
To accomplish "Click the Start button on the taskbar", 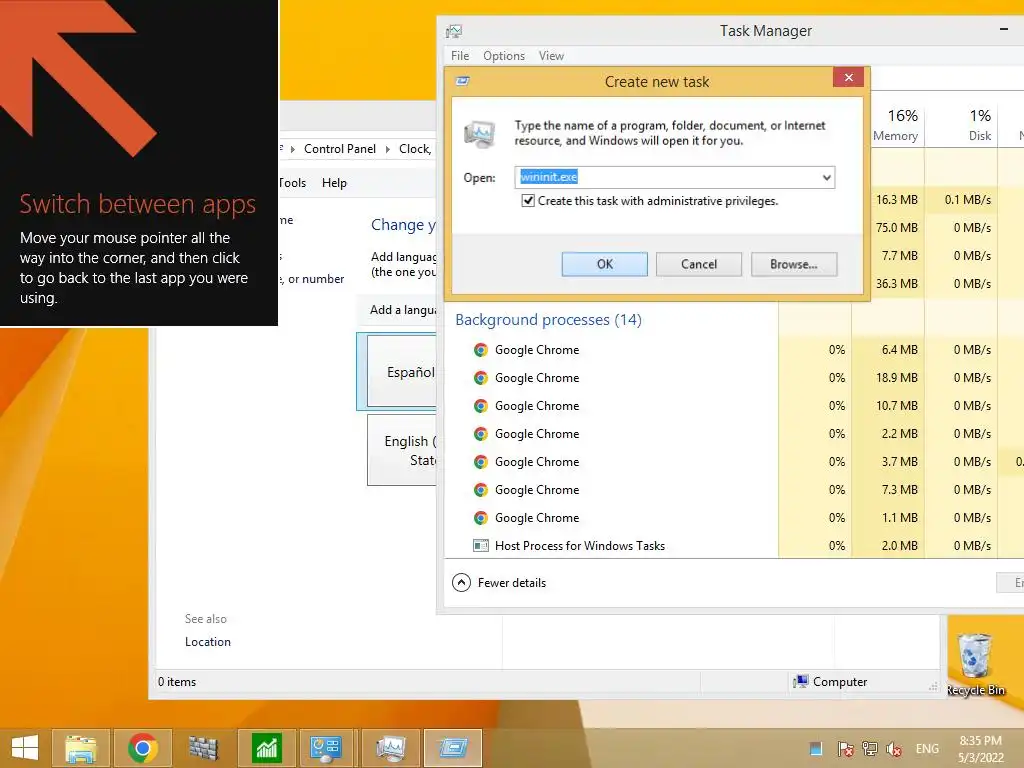I will [x=25, y=748].
